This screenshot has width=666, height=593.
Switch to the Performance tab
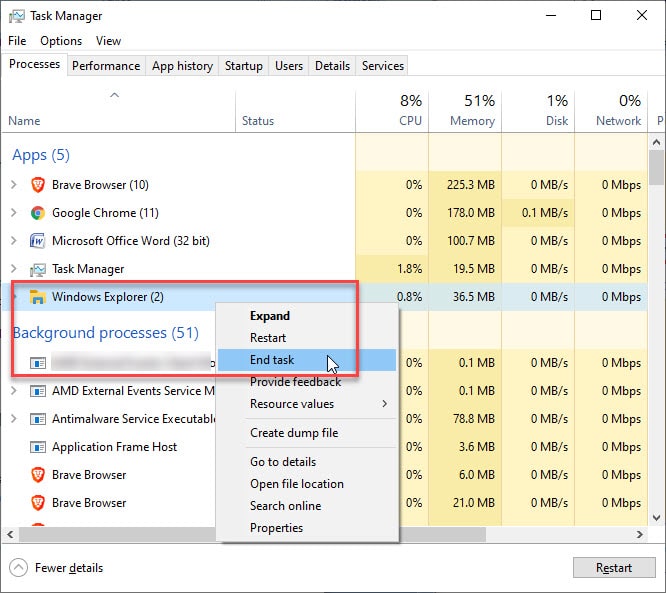click(x=106, y=66)
